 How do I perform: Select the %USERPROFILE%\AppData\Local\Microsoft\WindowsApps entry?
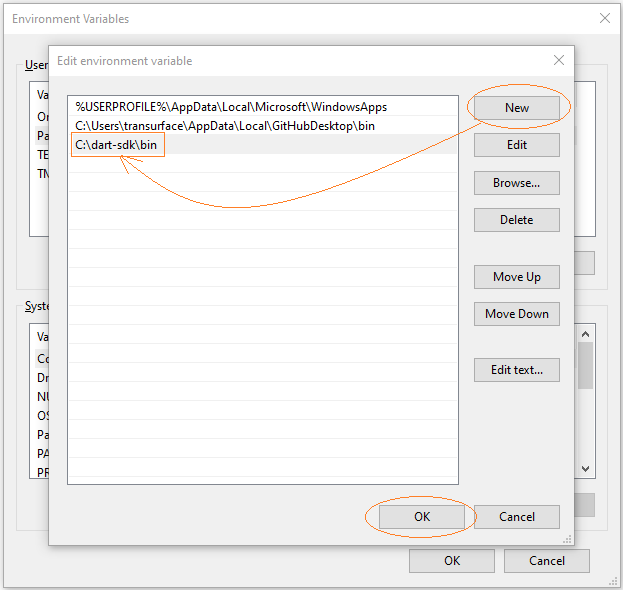[263, 106]
